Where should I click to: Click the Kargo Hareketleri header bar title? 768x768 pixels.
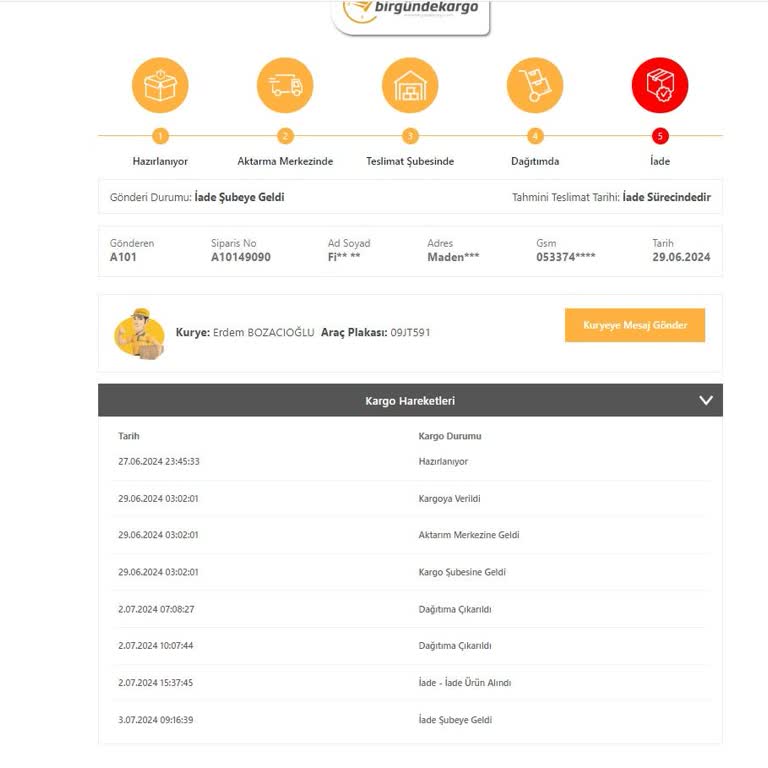(410, 401)
